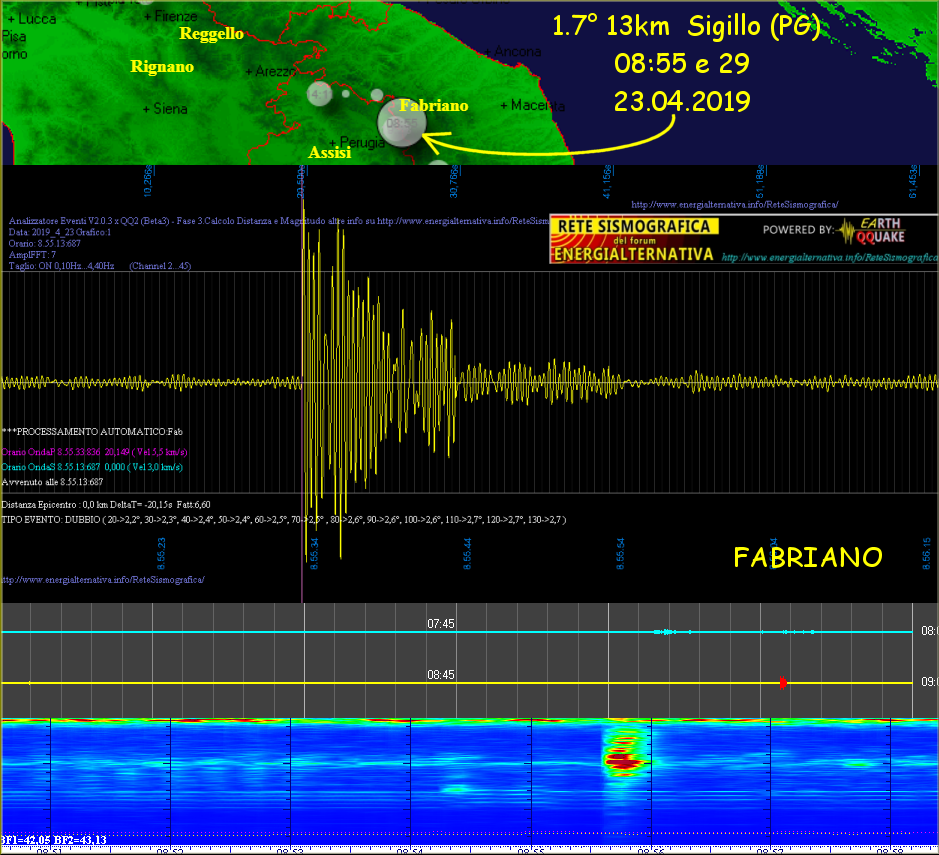Select the 'Data: 2019_4_23 Grafico:1' line
Screen dimensions: 939x855
coord(60,232)
